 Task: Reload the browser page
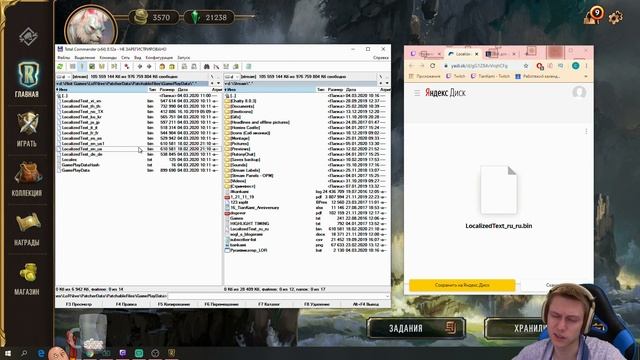pos(433,66)
